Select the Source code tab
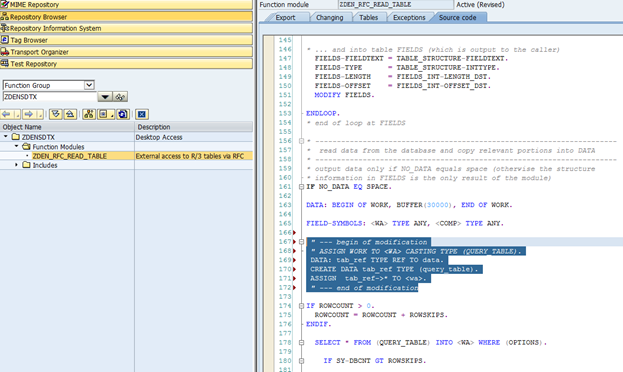The image size is (623, 372). 458,17
